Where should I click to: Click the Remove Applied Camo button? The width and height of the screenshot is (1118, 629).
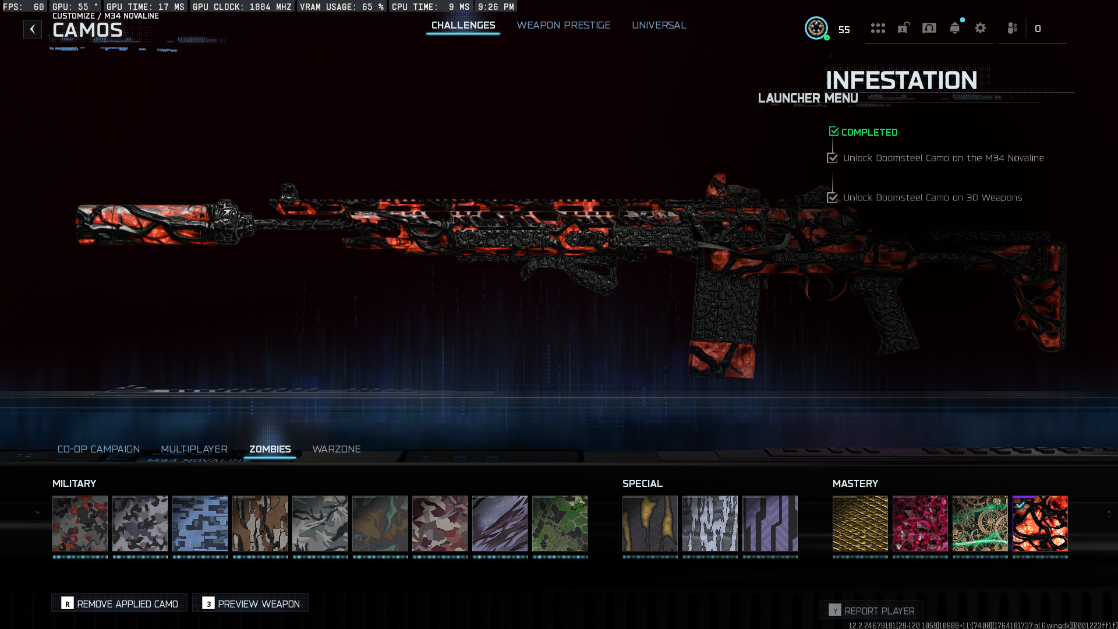119,603
